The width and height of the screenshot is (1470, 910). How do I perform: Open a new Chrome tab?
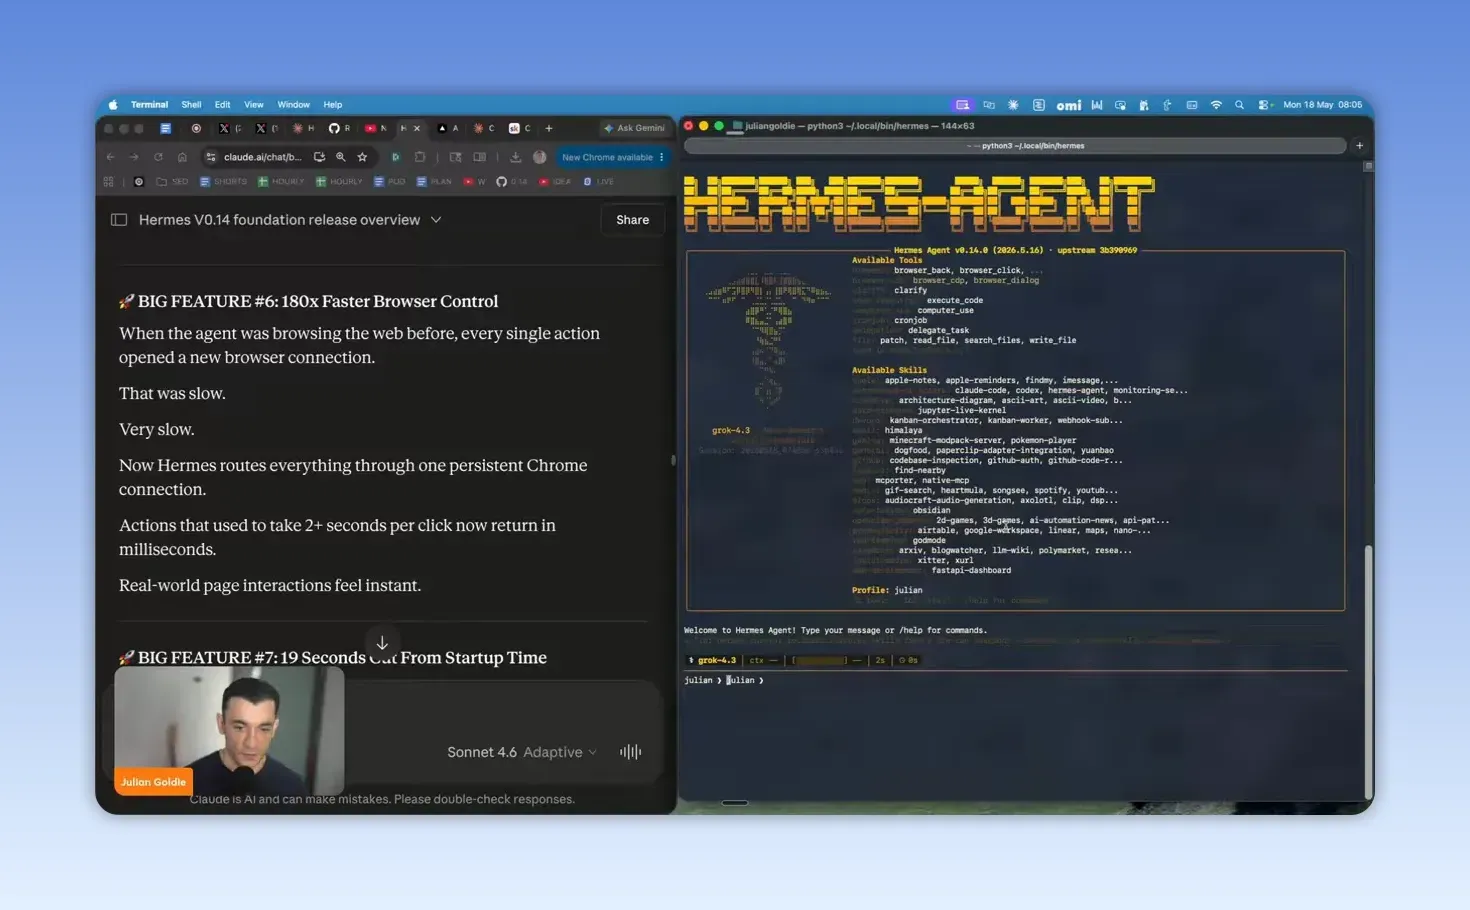(549, 128)
